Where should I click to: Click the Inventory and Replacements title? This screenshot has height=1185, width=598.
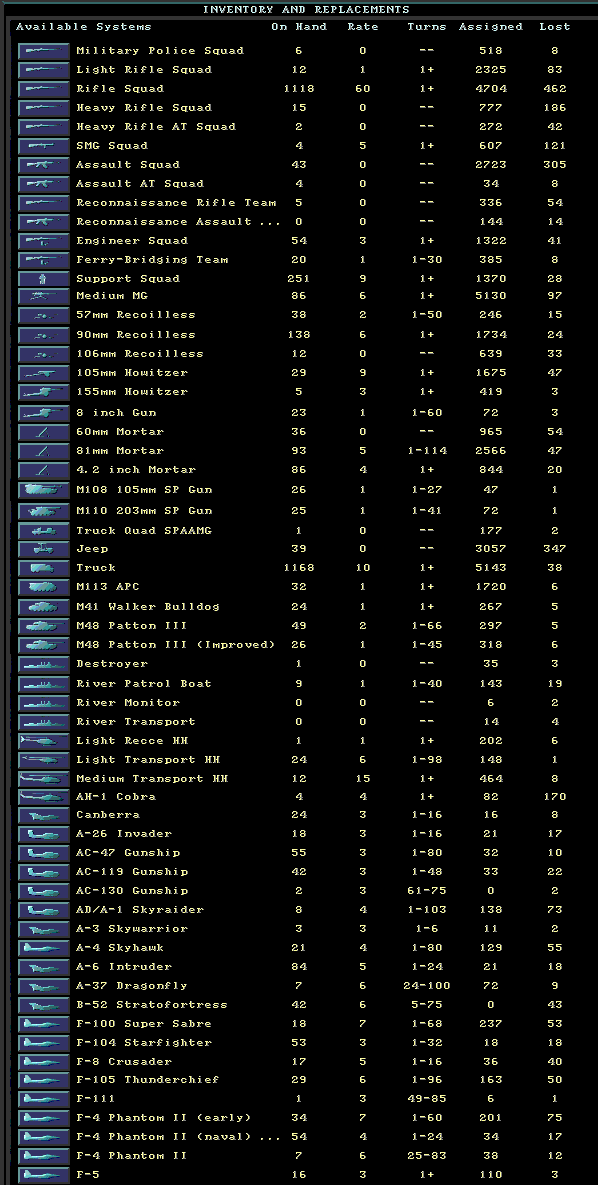point(306,10)
